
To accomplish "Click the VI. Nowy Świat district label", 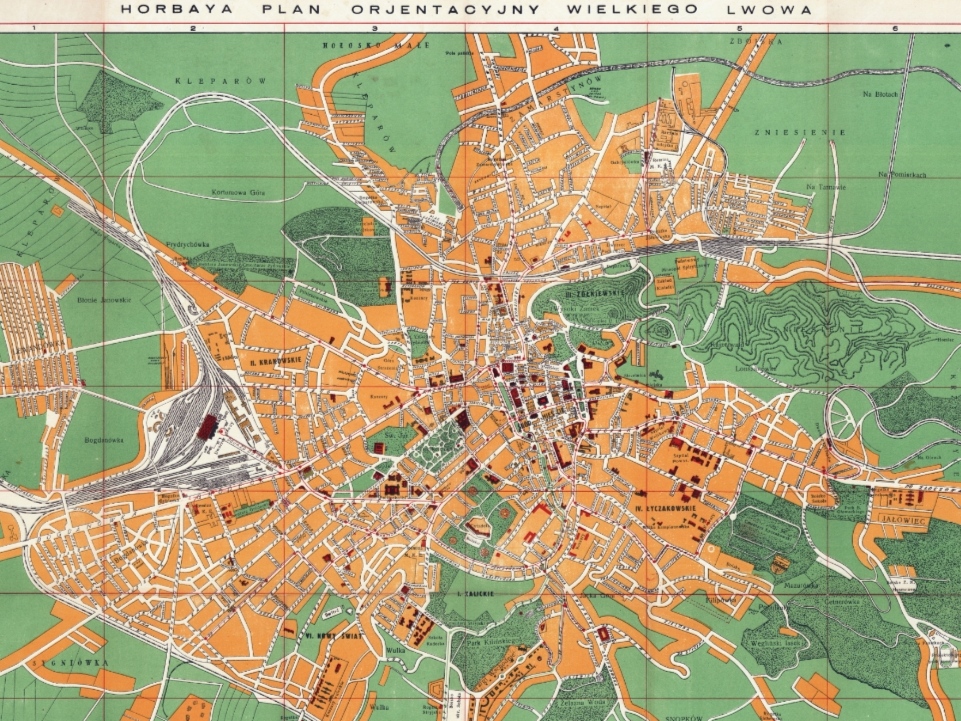I will coord(309,633).
